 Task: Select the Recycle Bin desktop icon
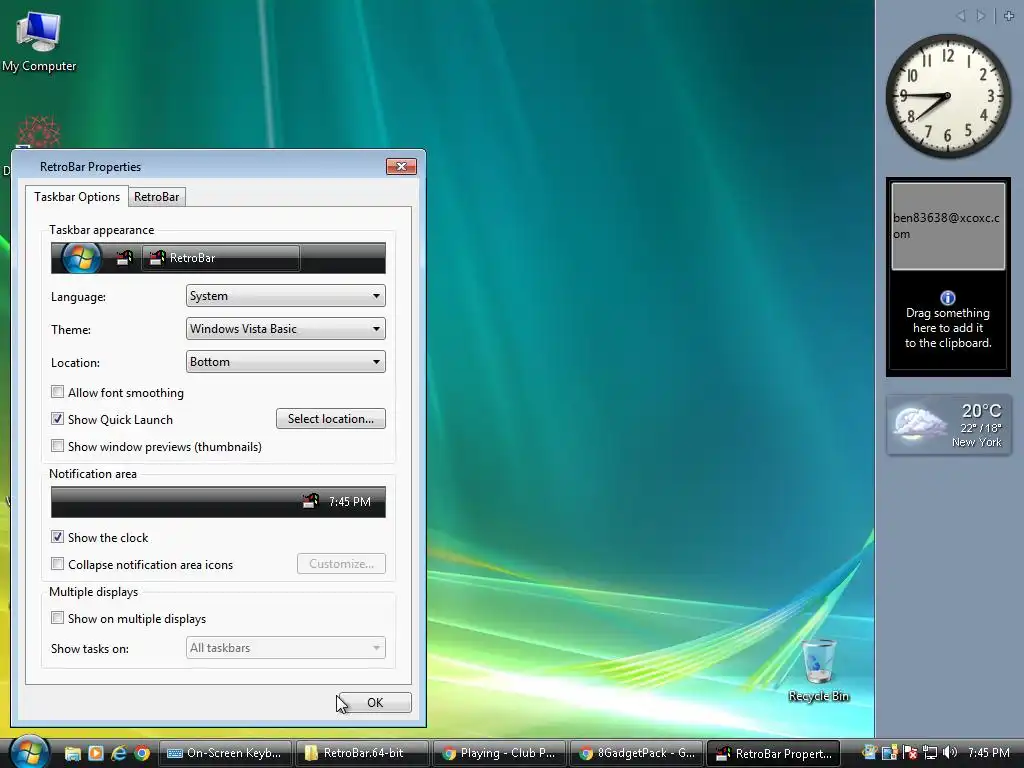[x=818, y=671]
